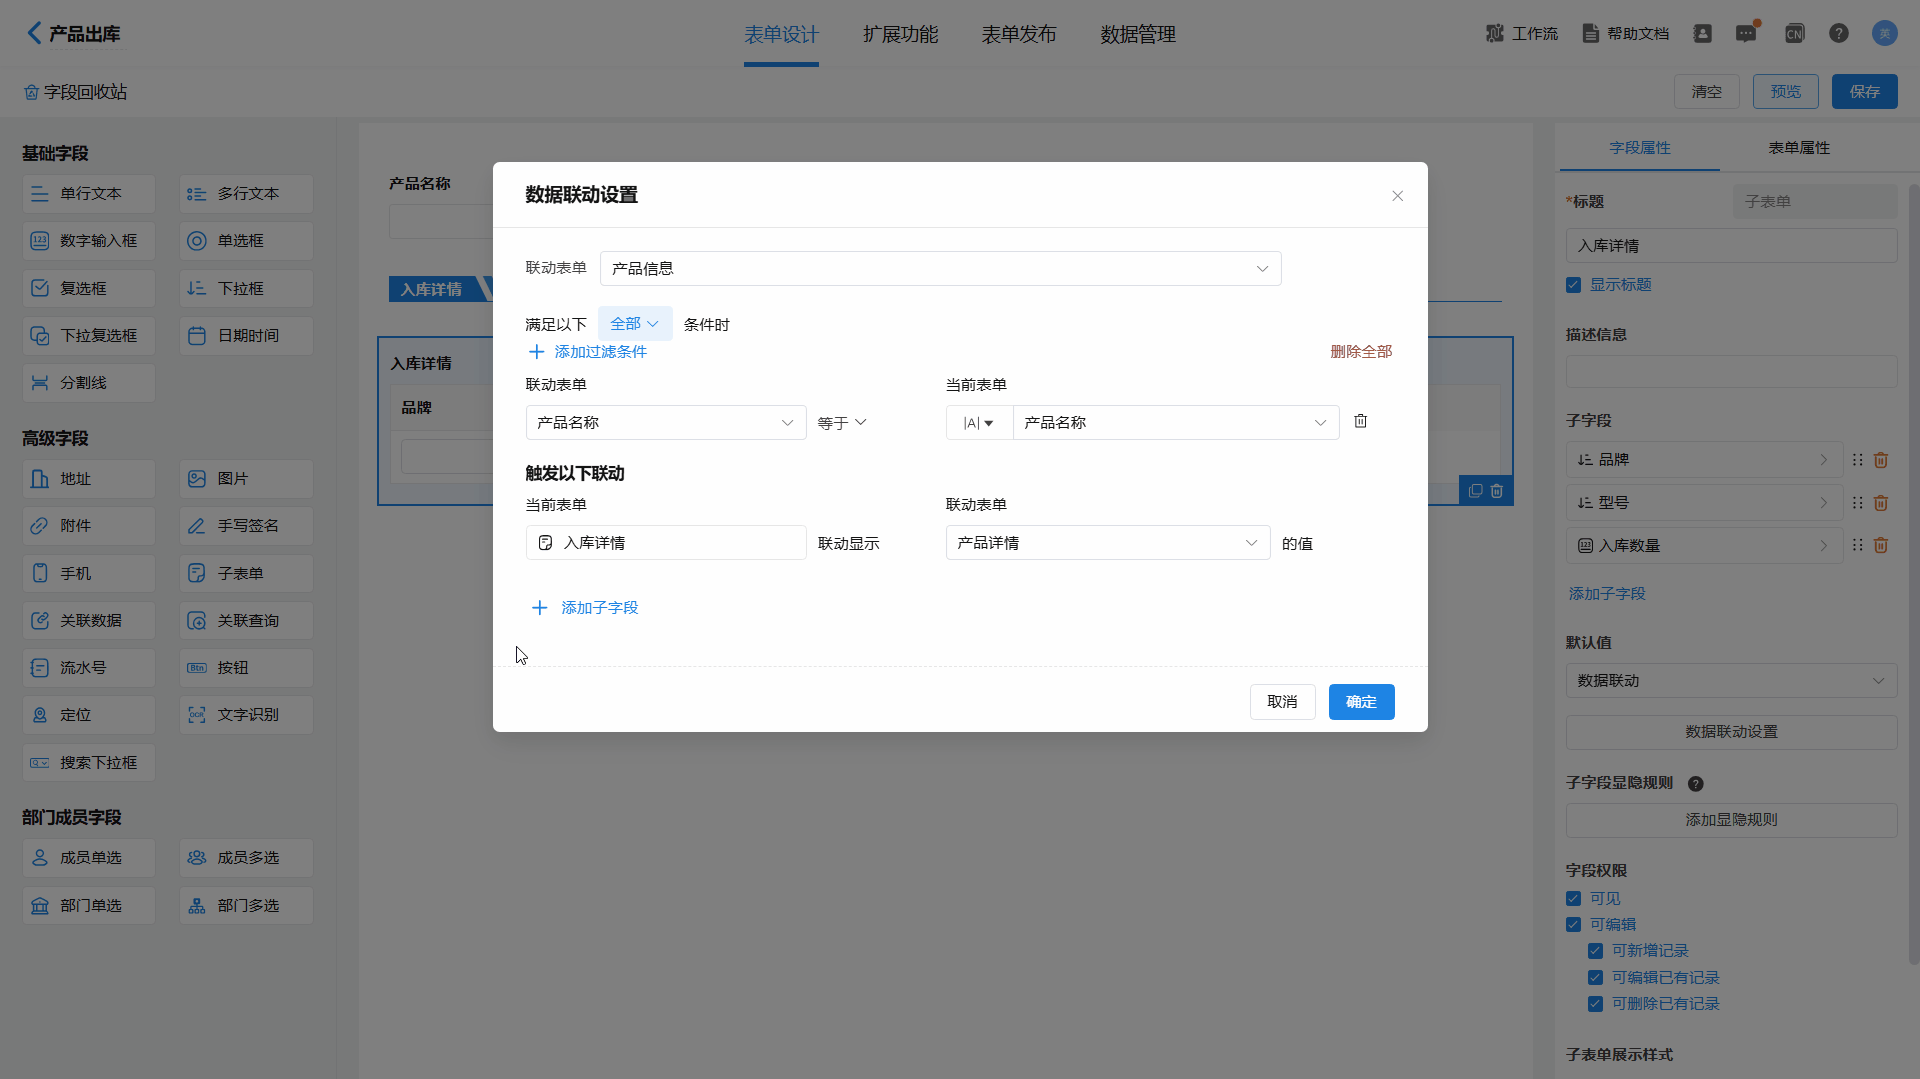
Task: Click the back arrow beside 产品出库
Action: [34, 33]
